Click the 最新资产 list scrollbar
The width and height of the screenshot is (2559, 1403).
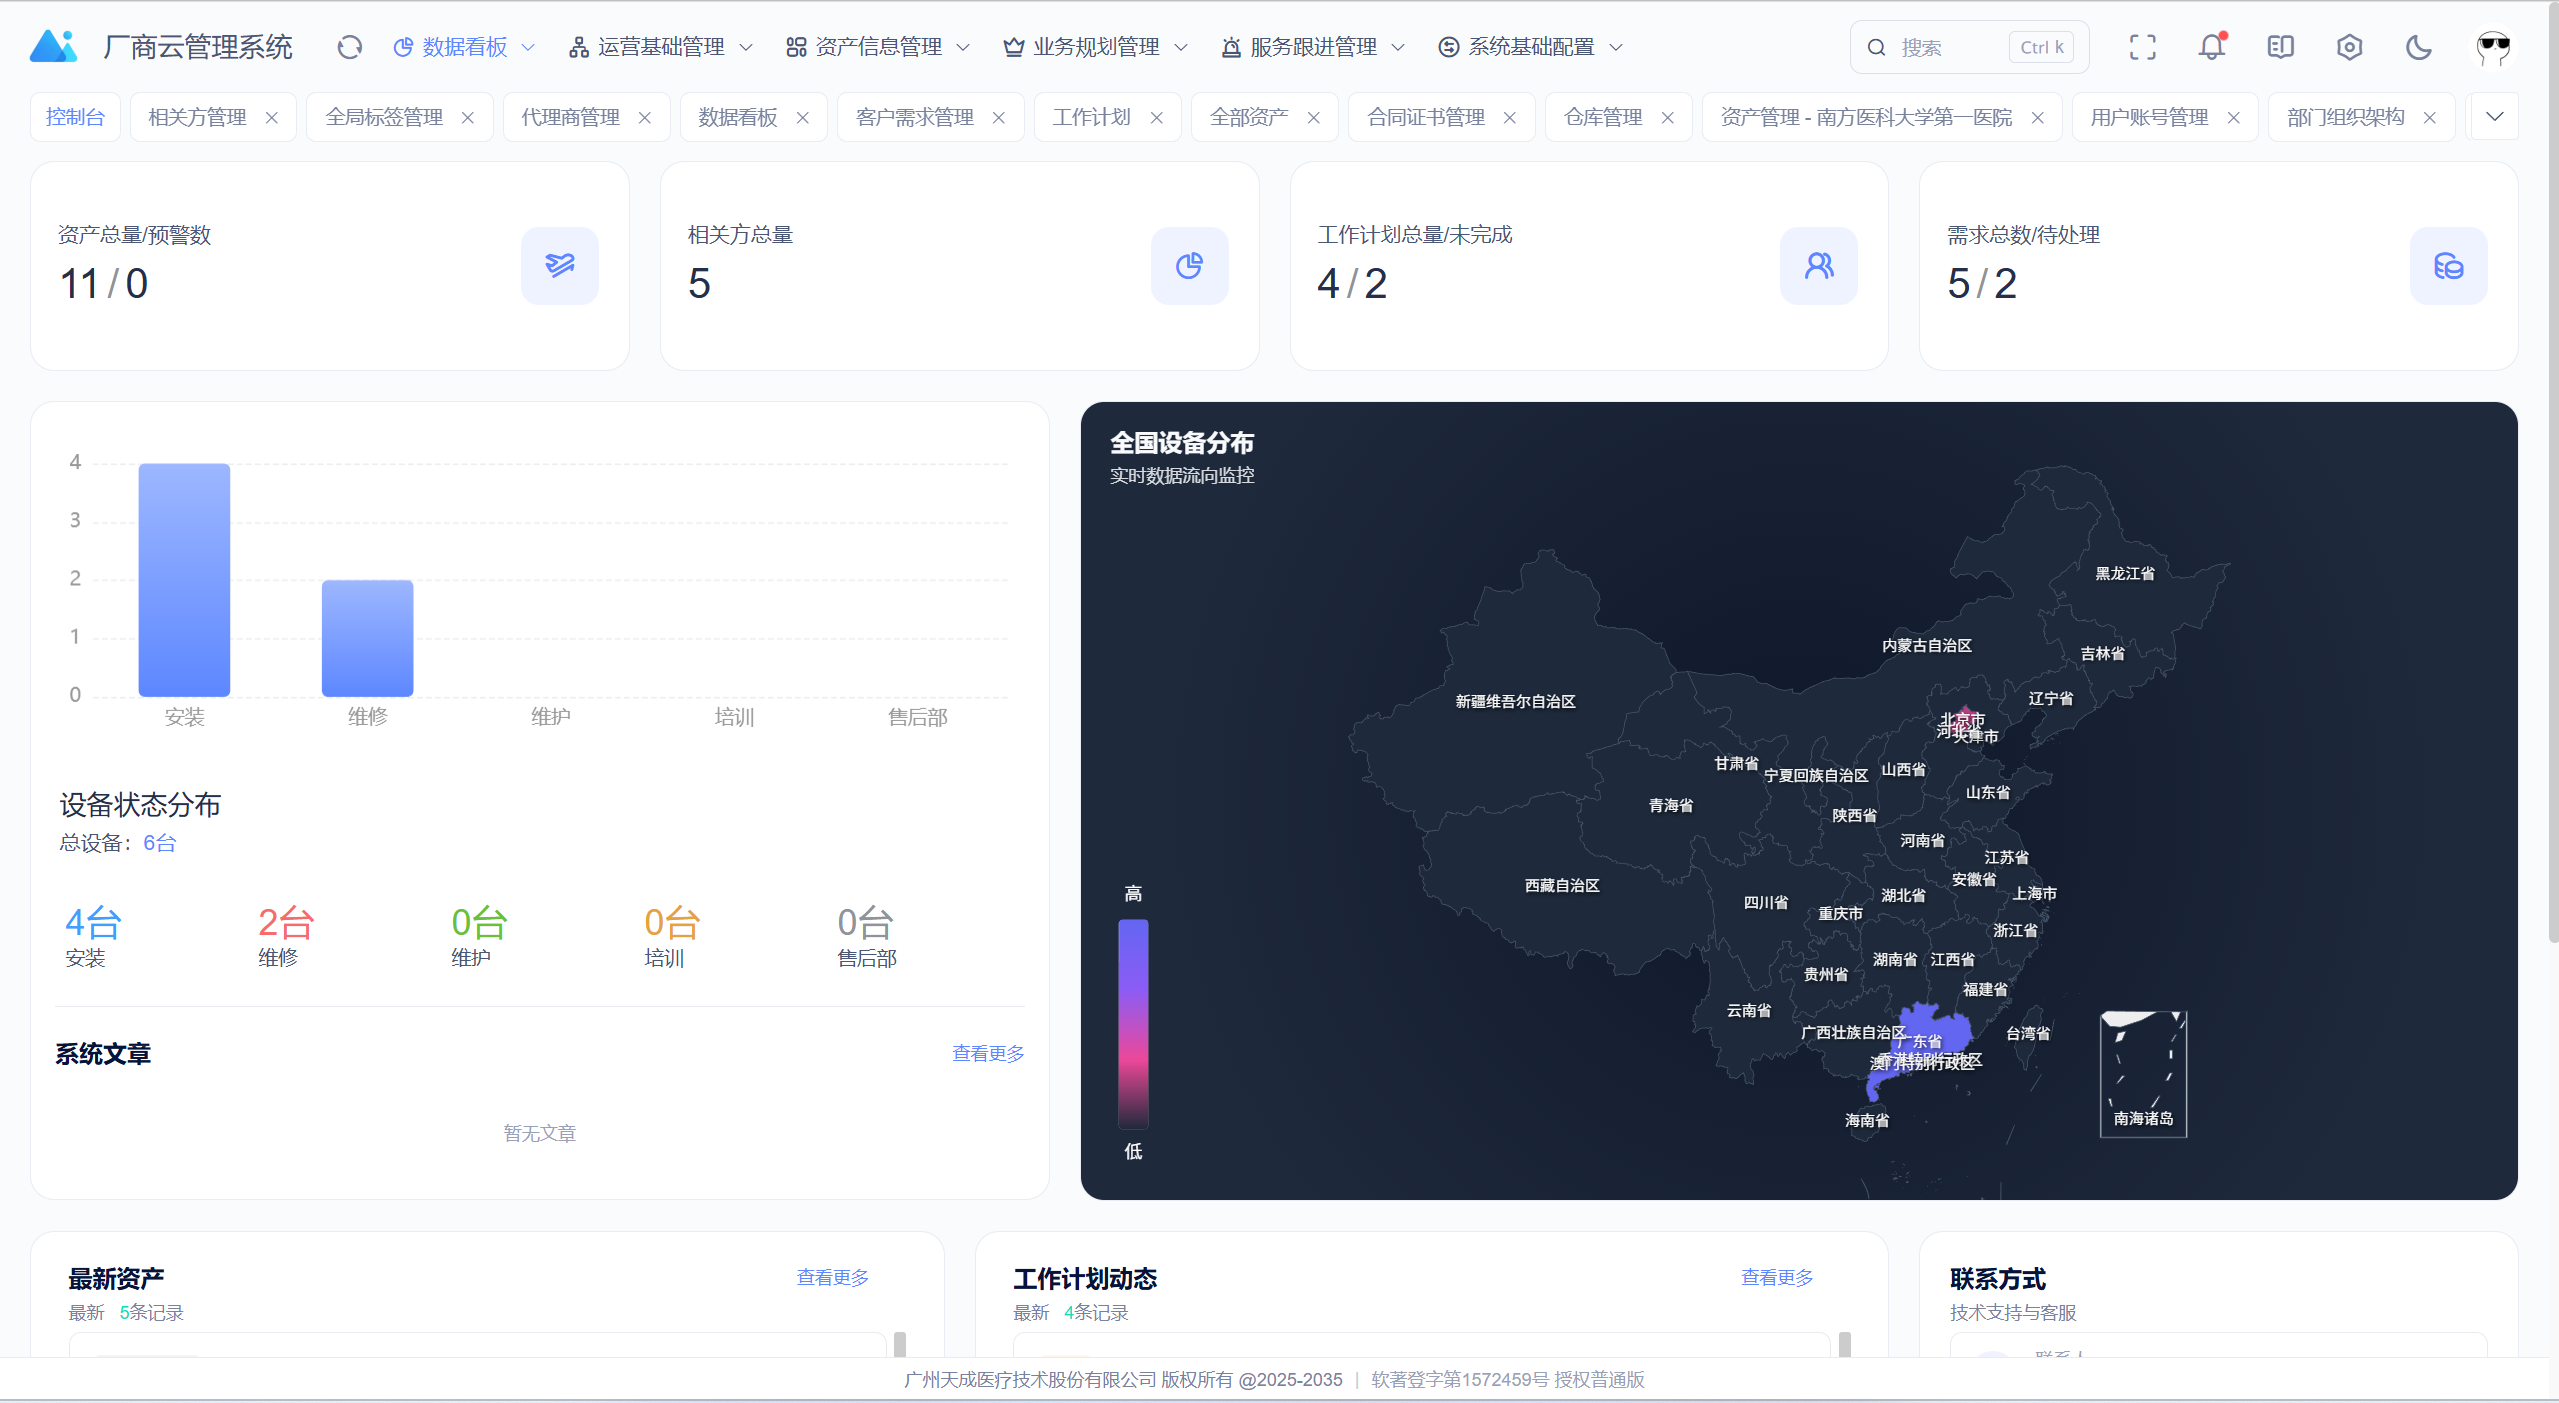click(x=900, y=1344)
